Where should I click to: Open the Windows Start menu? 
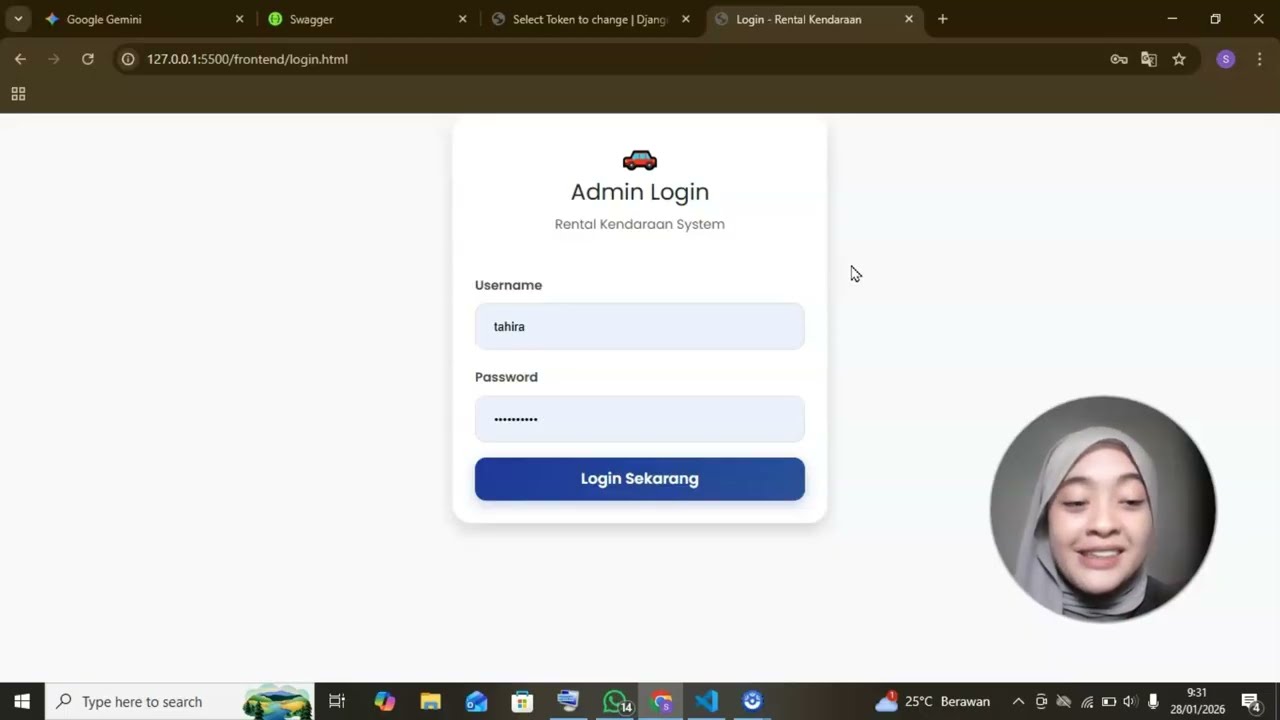click(x=22, y=701)
